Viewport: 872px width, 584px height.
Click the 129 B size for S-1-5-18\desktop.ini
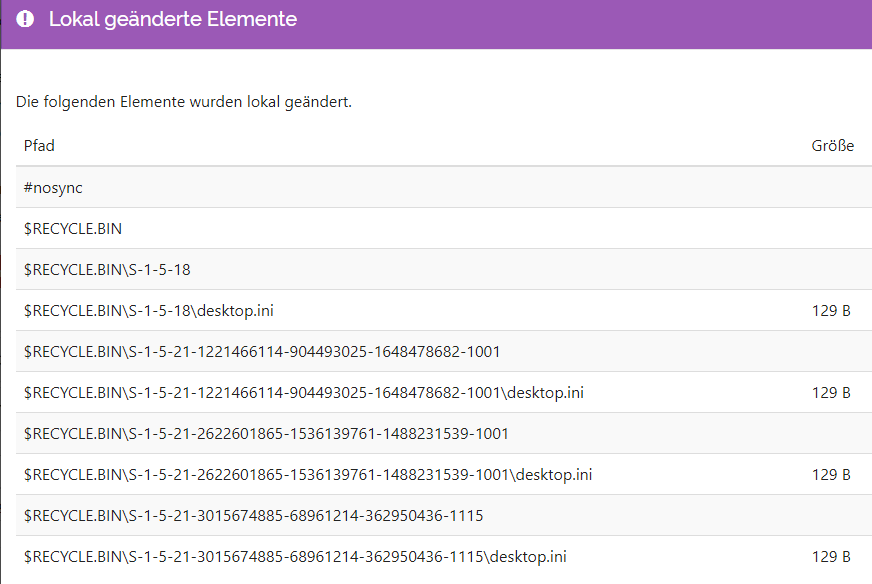[x=831, y=310]
